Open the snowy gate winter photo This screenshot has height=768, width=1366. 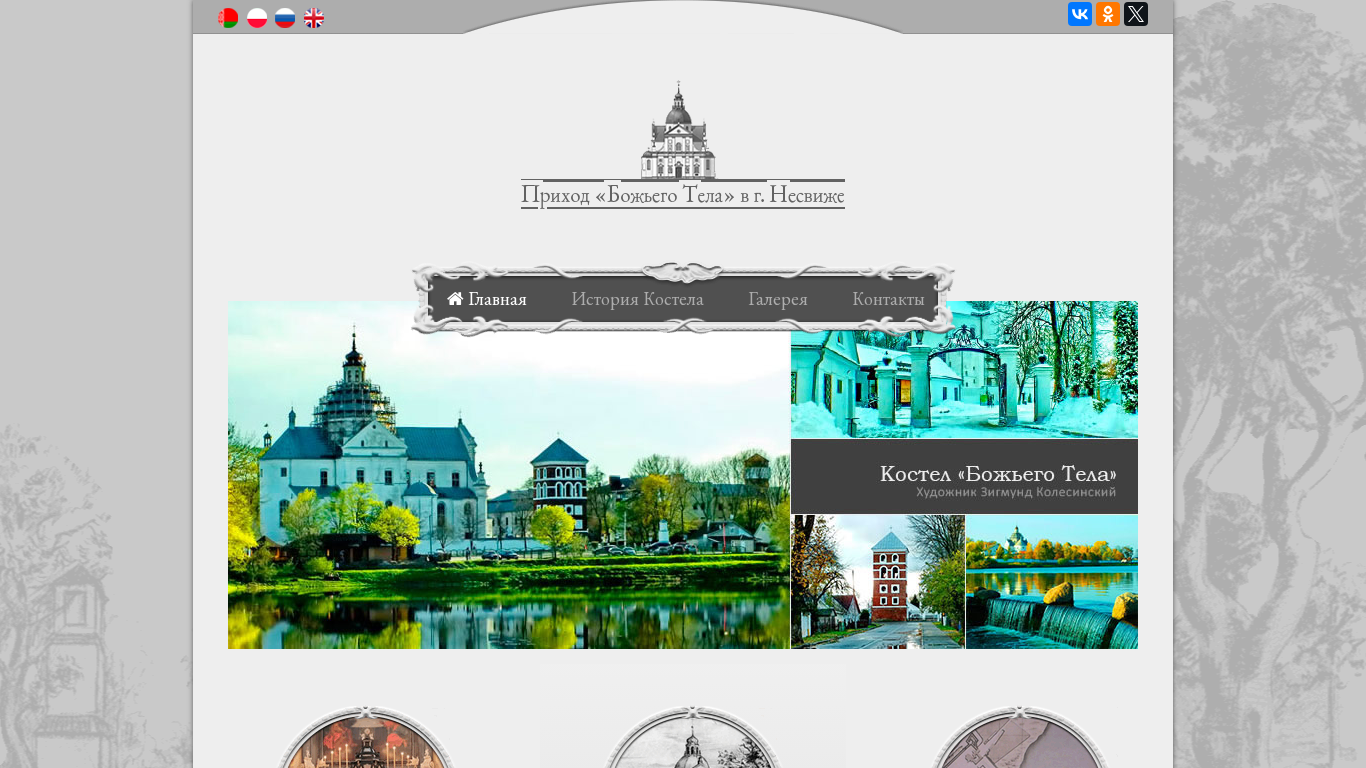click(964, 369)
